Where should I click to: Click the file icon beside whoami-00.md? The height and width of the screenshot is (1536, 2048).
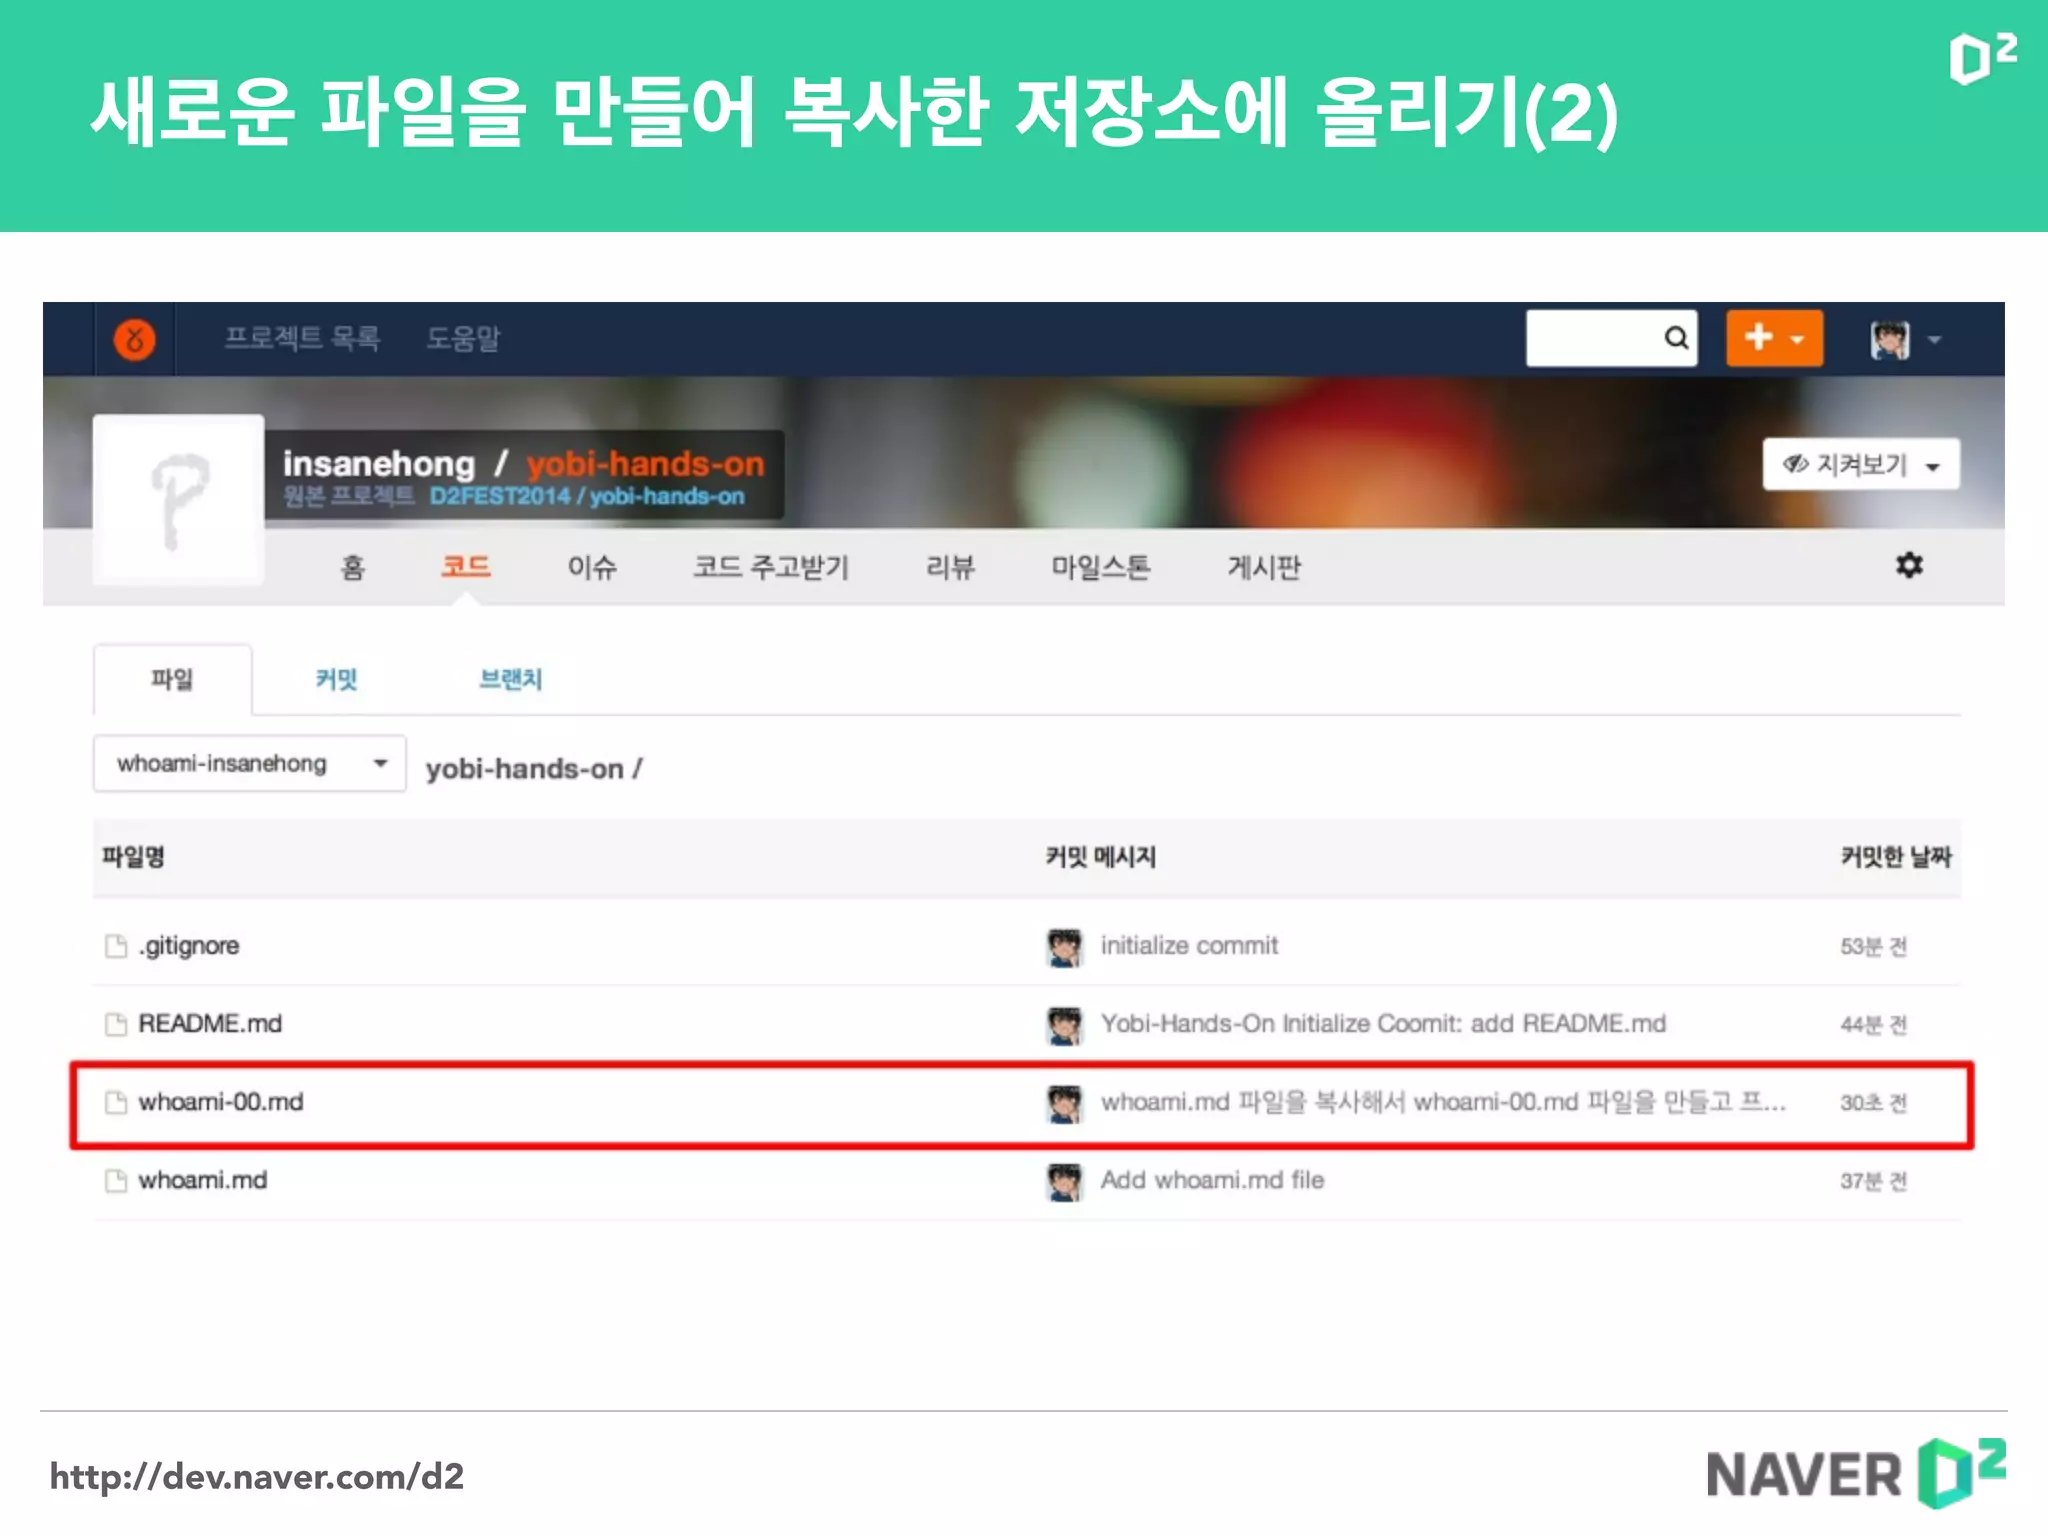tap(116, 1102)
